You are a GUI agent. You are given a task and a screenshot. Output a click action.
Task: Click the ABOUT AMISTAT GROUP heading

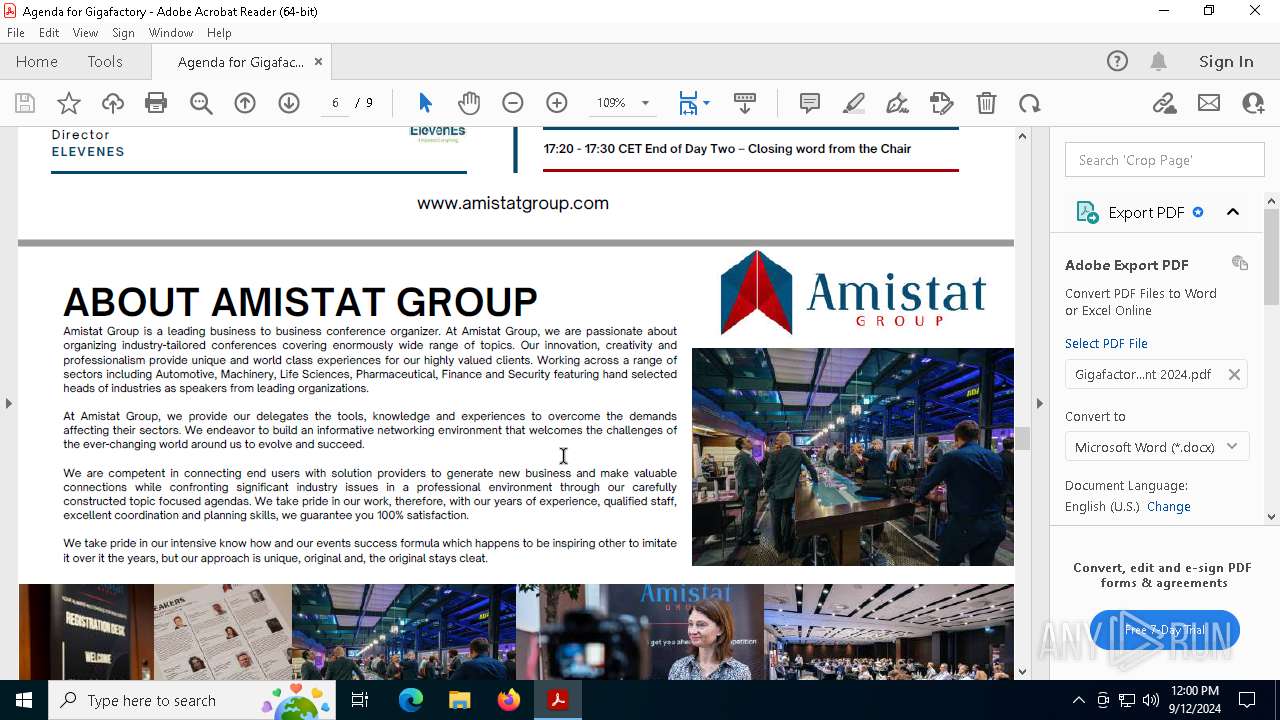pyautogui.click(x=300, y=302)
